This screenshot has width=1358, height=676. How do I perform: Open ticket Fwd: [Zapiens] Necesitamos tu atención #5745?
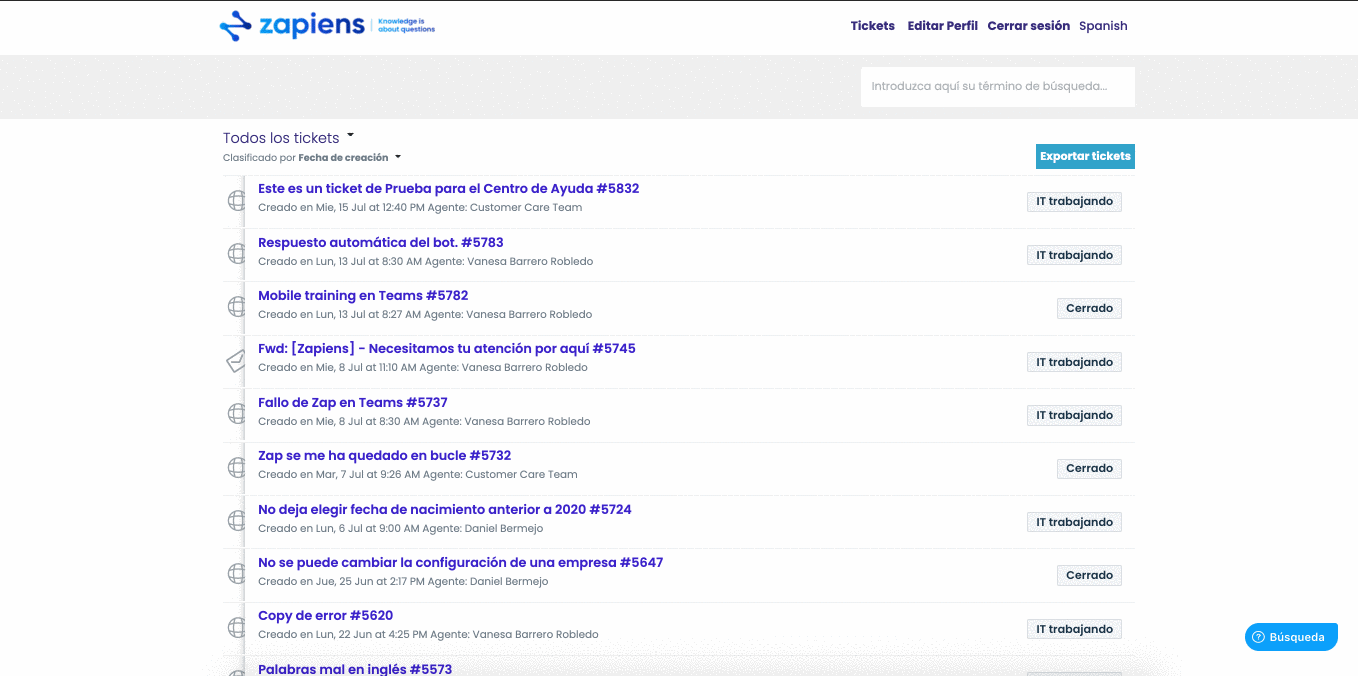tap(447, 349)
